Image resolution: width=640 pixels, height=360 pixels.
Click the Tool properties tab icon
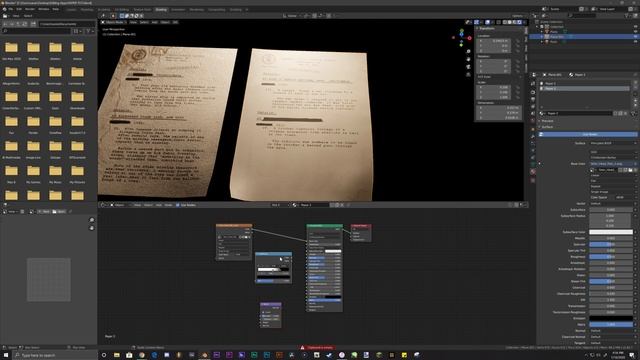coord(533,84)
